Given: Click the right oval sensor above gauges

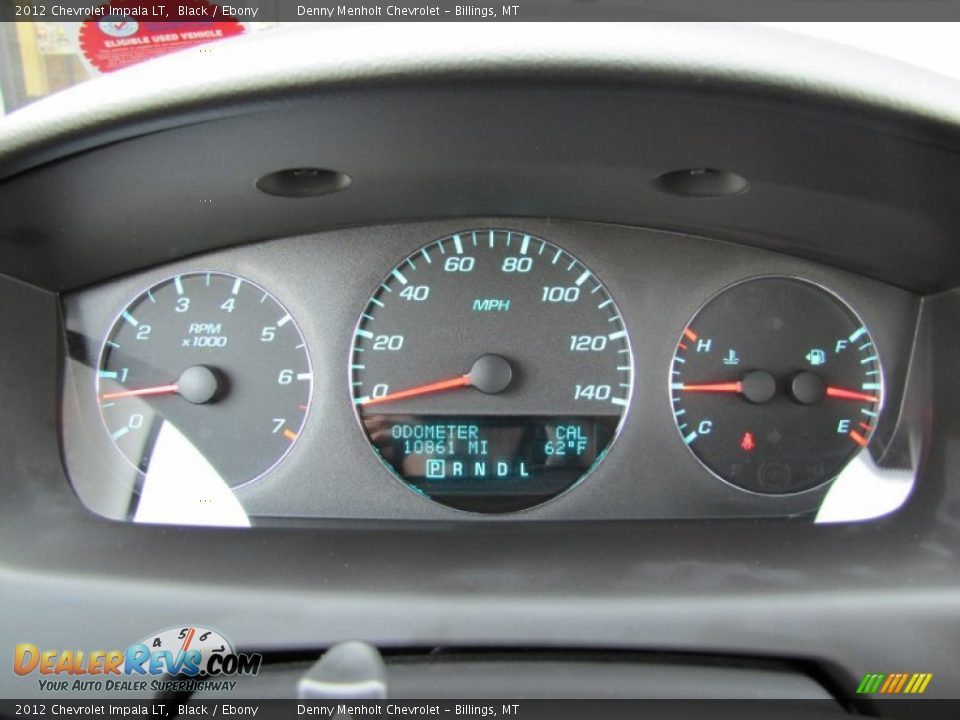Looking at the screenshot, I should [x=700, y=182].
